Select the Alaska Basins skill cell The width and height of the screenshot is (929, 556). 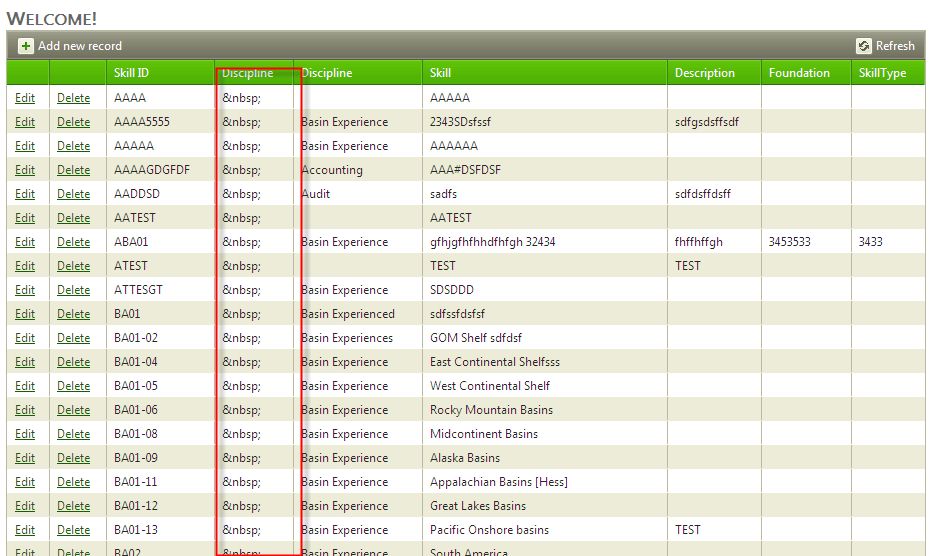[x=465, y=458]
